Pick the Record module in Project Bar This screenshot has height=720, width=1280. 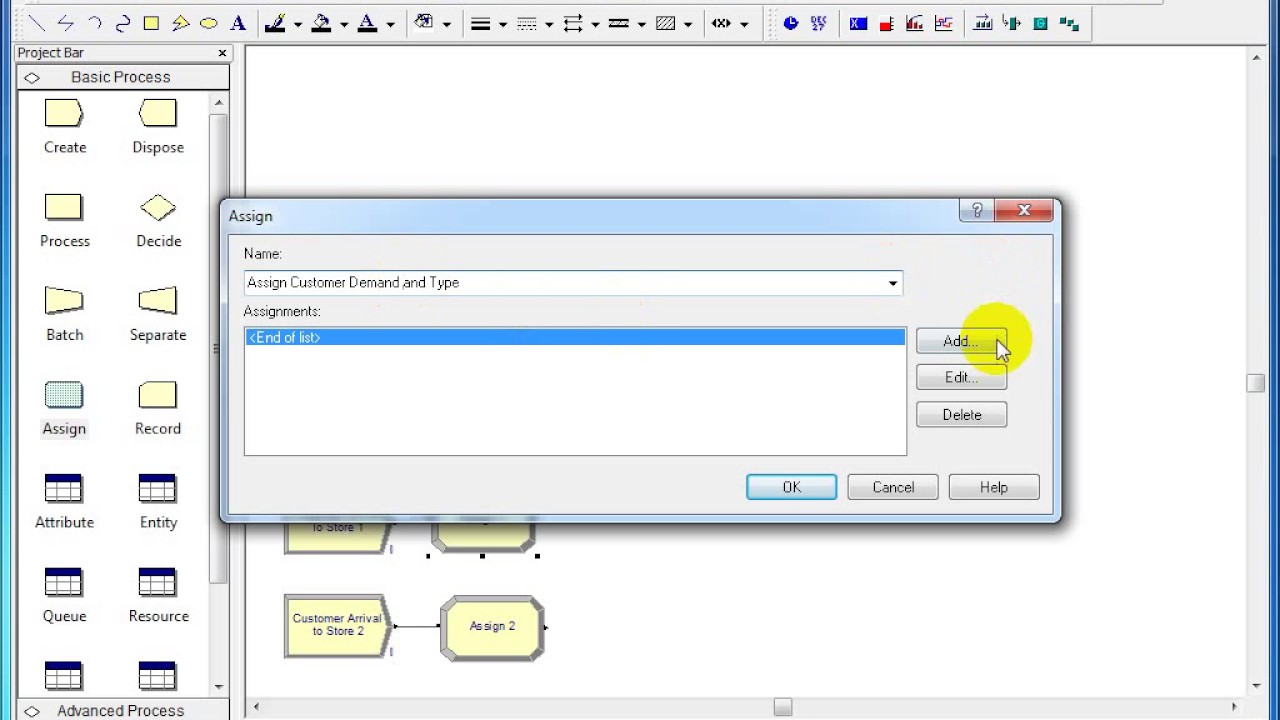pos(158,409)
